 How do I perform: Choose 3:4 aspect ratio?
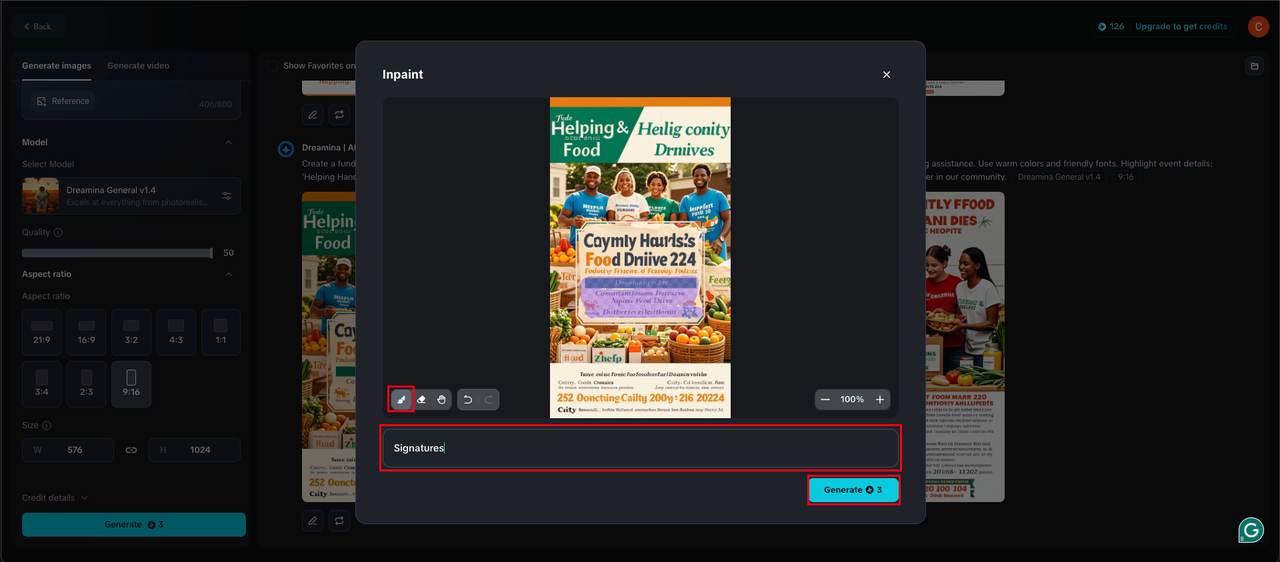[x=42, y=385]
